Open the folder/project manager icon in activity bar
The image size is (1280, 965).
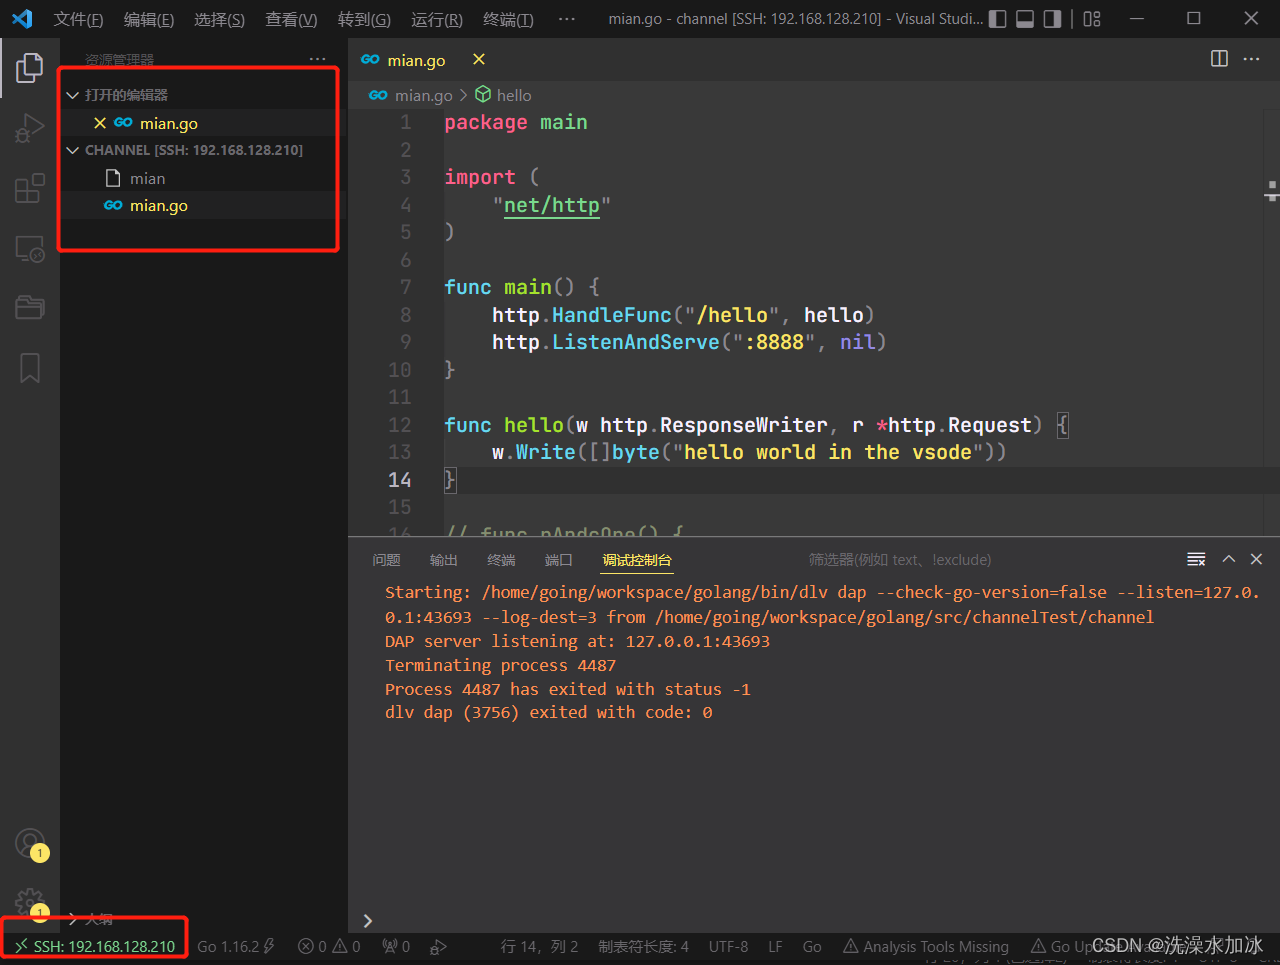pyautogui.click(x=30, y=307)
